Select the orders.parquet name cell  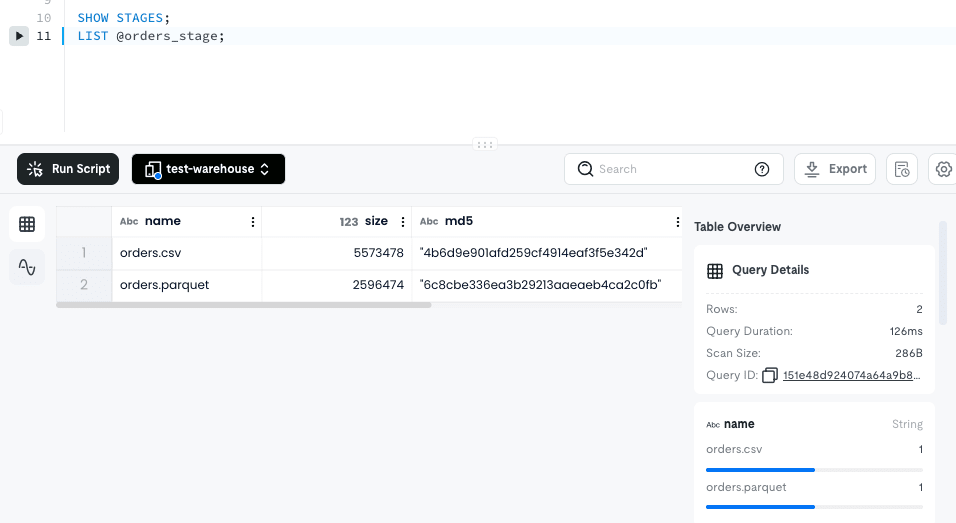(x=187, y=285)
